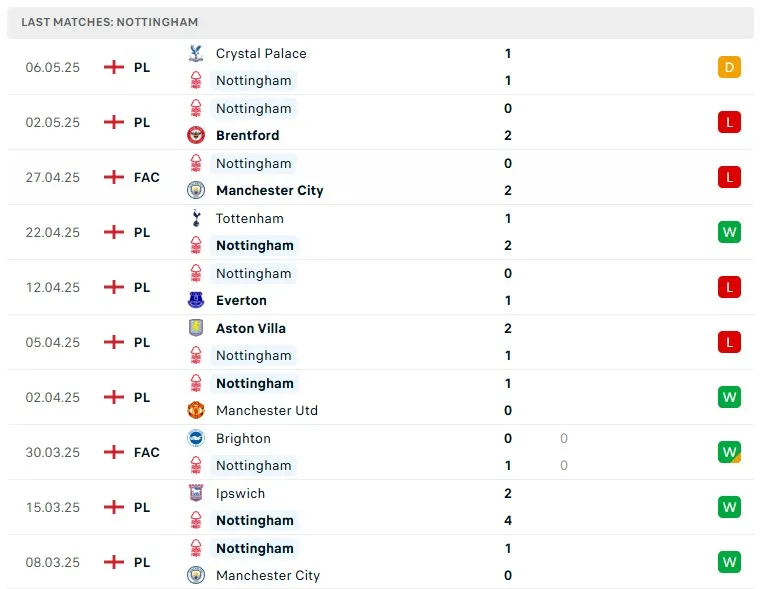The width and height of the screenshot is (760, 589).
Task: Click the Crystal Palace club crest
Action: [196, 54]
